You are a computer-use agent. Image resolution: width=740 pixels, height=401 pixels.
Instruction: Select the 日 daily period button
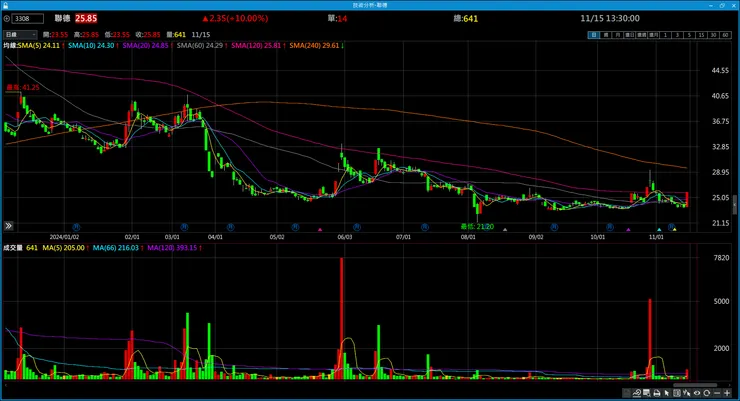coord(593,35)
